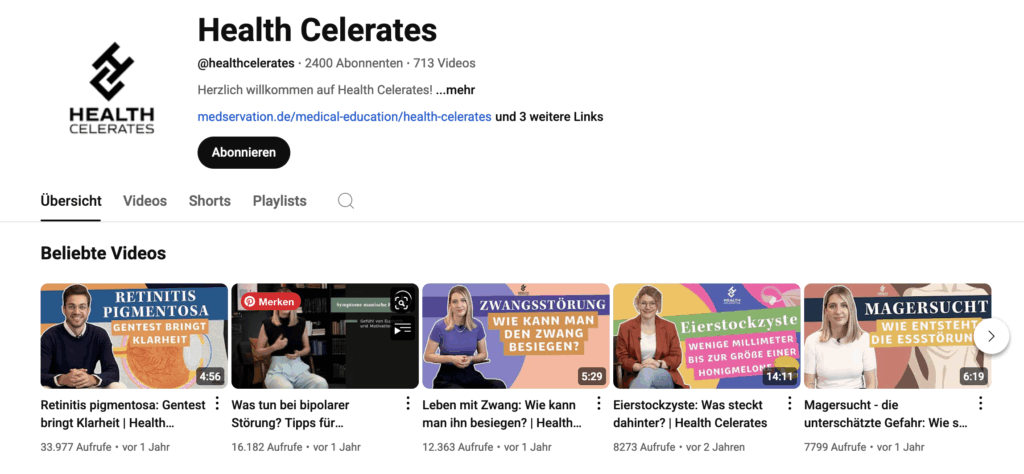This screenshot has width=1024, height=474.
Task: Click the add-to-queue icon on bipolar video thumbnail
Action: point(402,328)
